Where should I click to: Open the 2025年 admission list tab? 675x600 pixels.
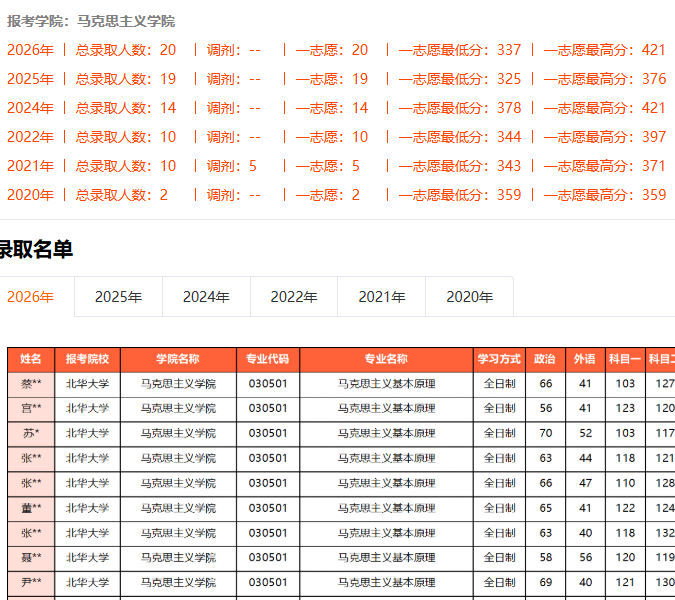click(x=118, y=297)
